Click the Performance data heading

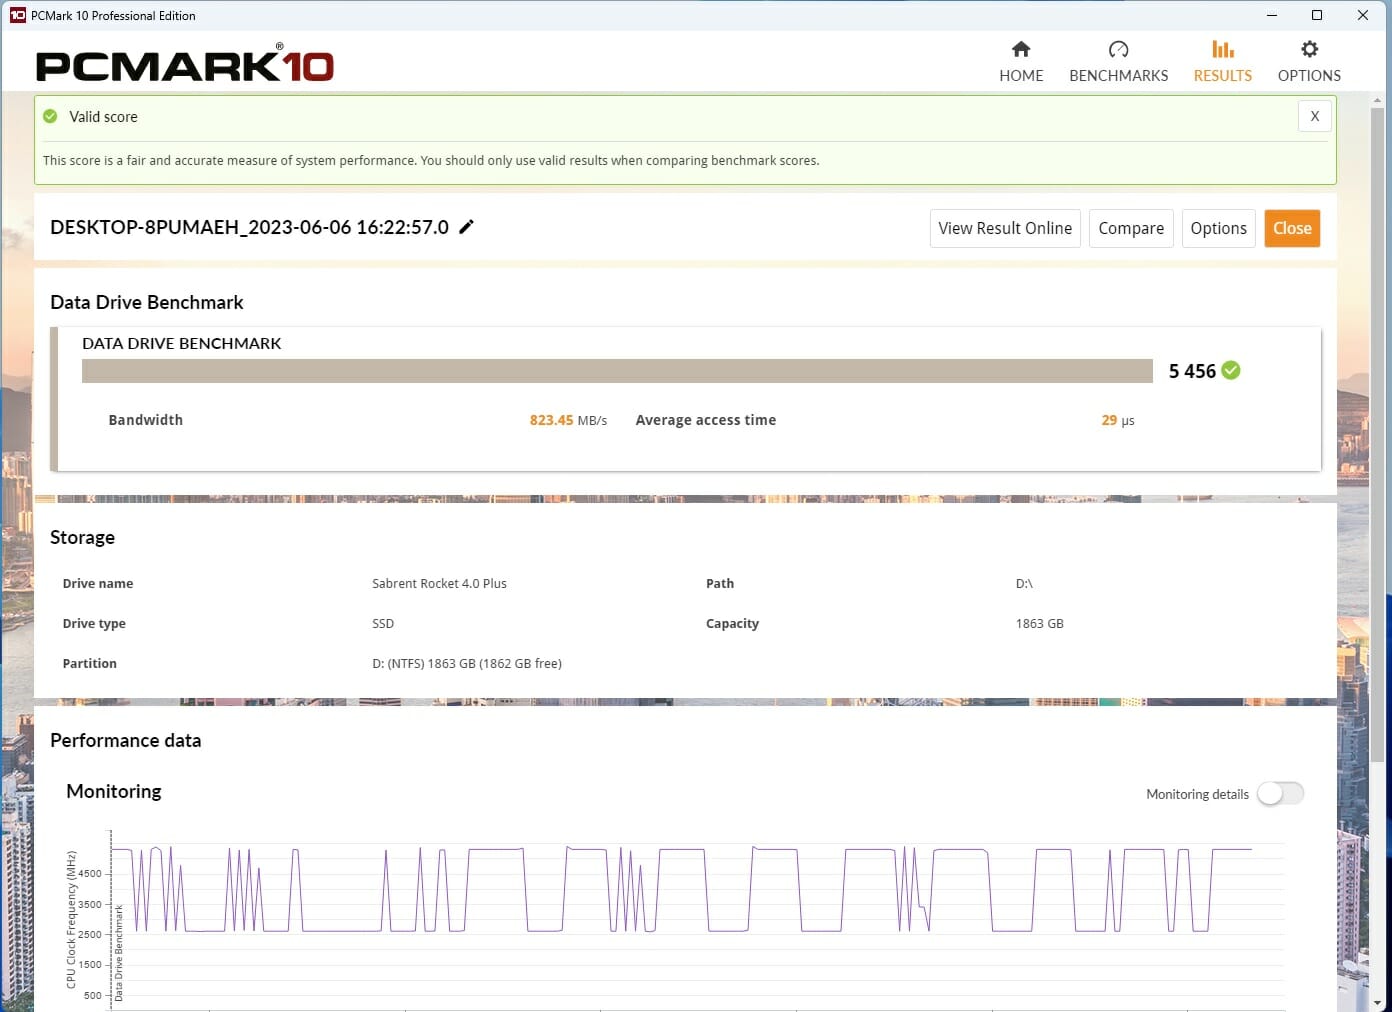(x=125, y=741)
